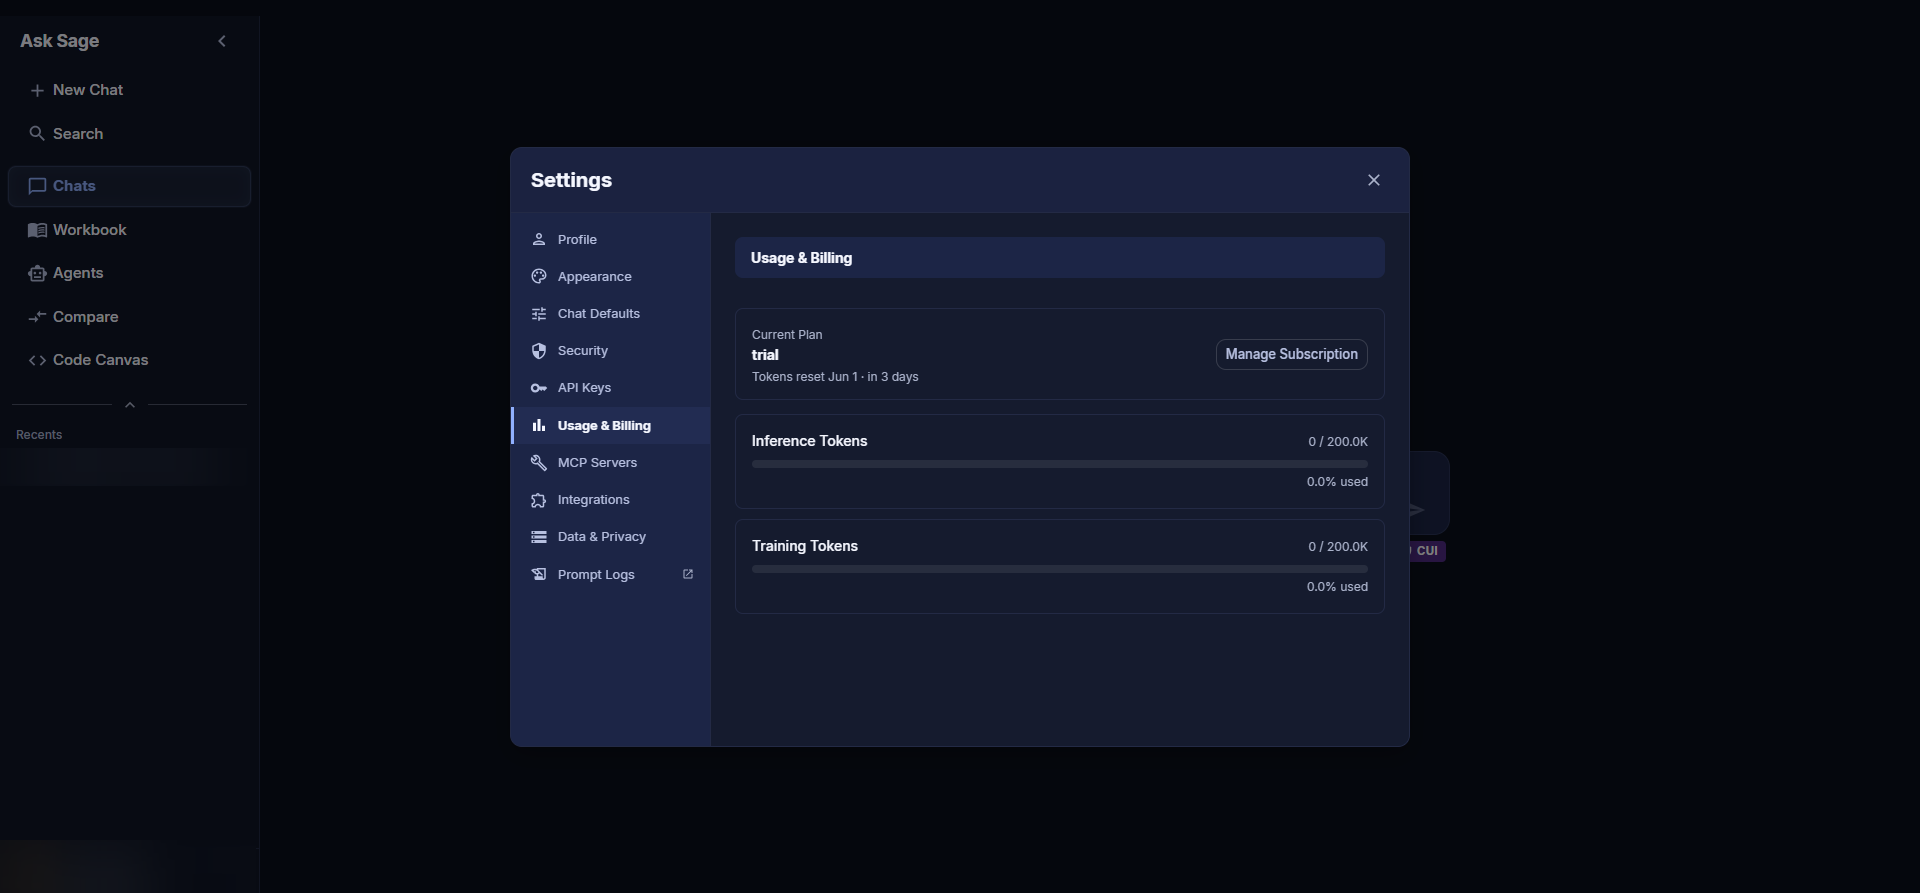Click 'Tokens reset Jun 1 · in 3 days'
1920x893 pixels.
(835, 377)
